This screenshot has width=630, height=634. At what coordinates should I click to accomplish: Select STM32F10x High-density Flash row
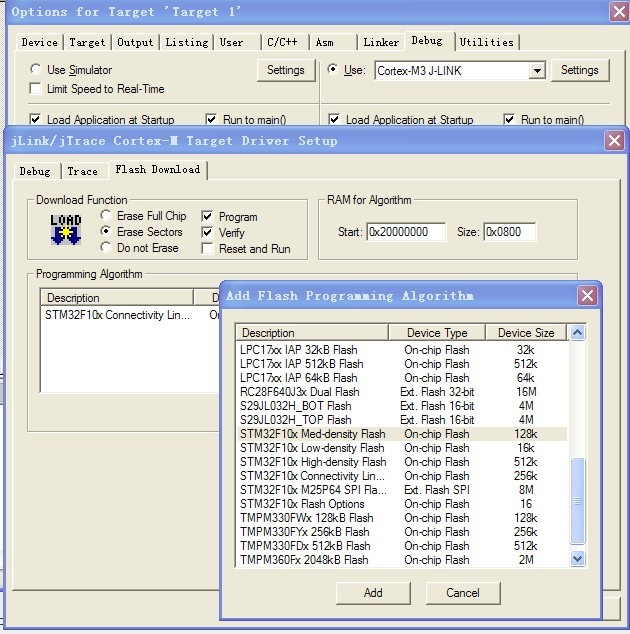point(402,462)
